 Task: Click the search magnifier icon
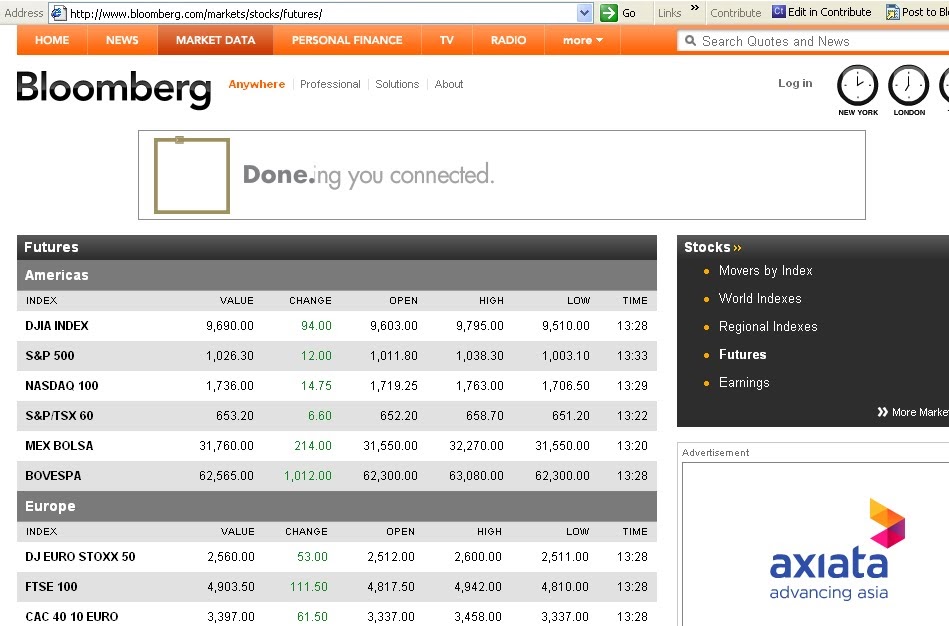(x=690, y=41)
